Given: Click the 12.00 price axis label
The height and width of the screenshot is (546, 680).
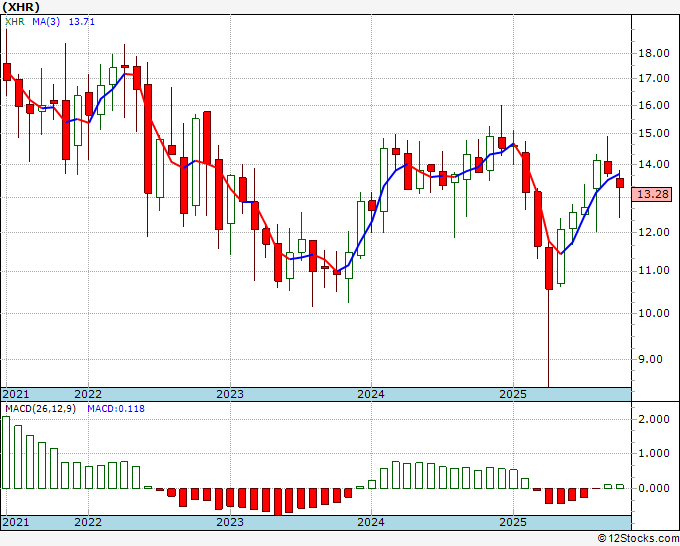Looking at the screenshot, I should 654,232.
